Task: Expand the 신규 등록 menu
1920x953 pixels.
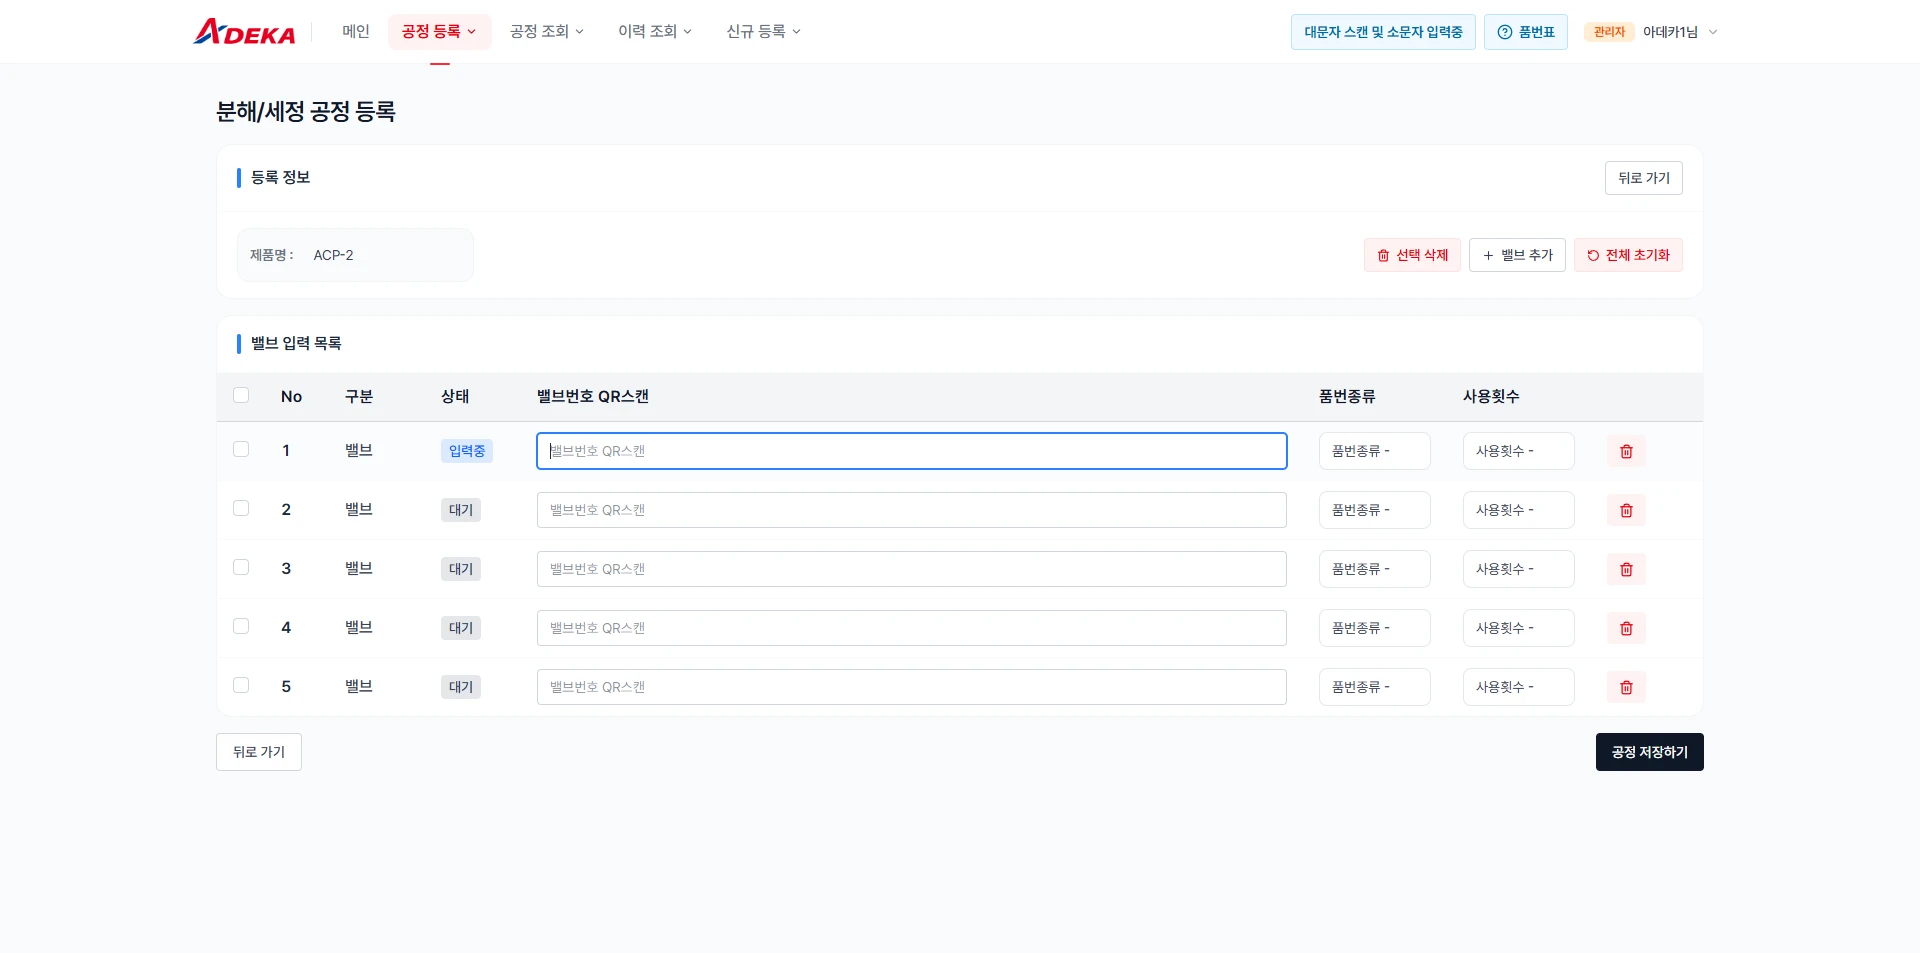Action: tap(763, 32)
